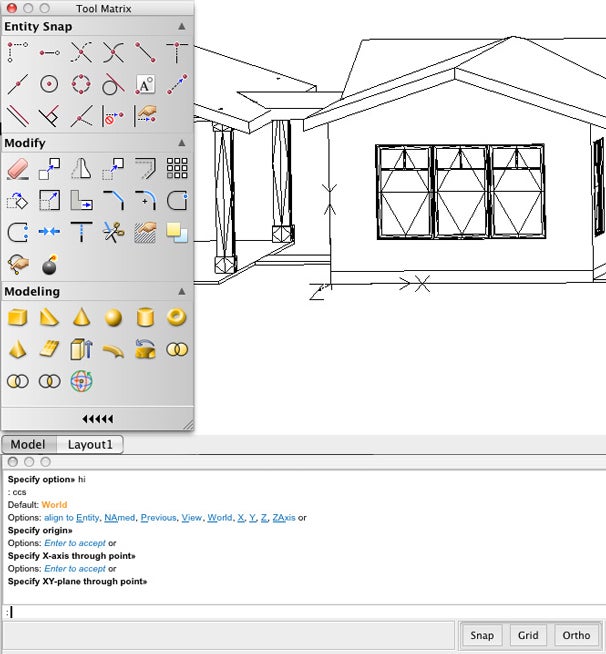
Task: Select the Stretch tool
Action: pos(81,201)
